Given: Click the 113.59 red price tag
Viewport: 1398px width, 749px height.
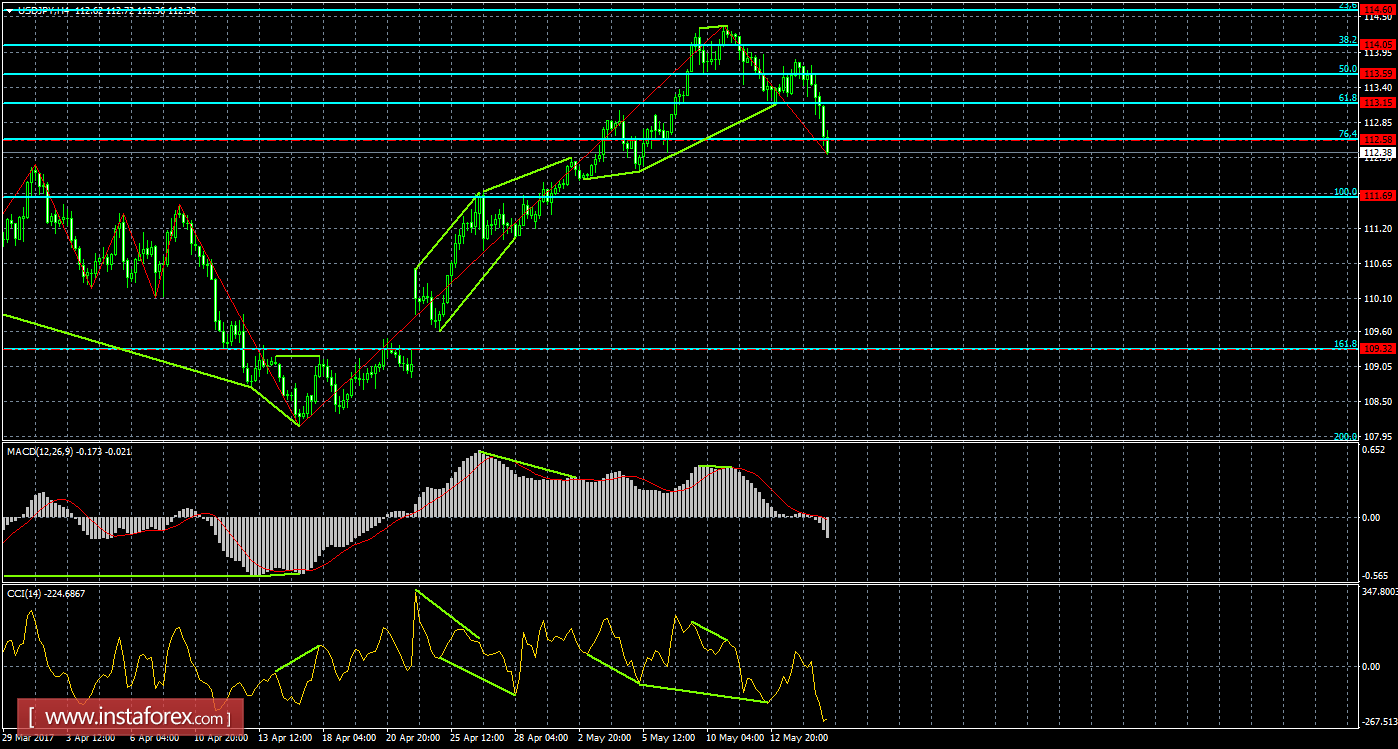Looking at the screenshot, I should pyautogui.click(x=1379, y=74).
